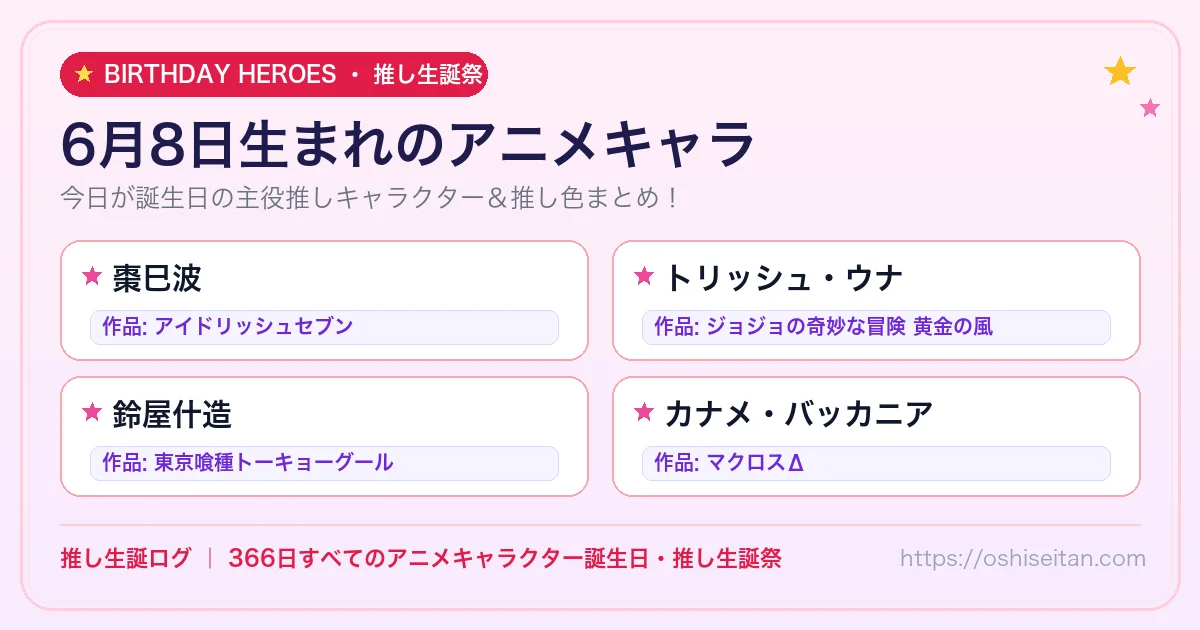Open the 棗巳波 character card
1200x630 pixels.
click(324, 300)
